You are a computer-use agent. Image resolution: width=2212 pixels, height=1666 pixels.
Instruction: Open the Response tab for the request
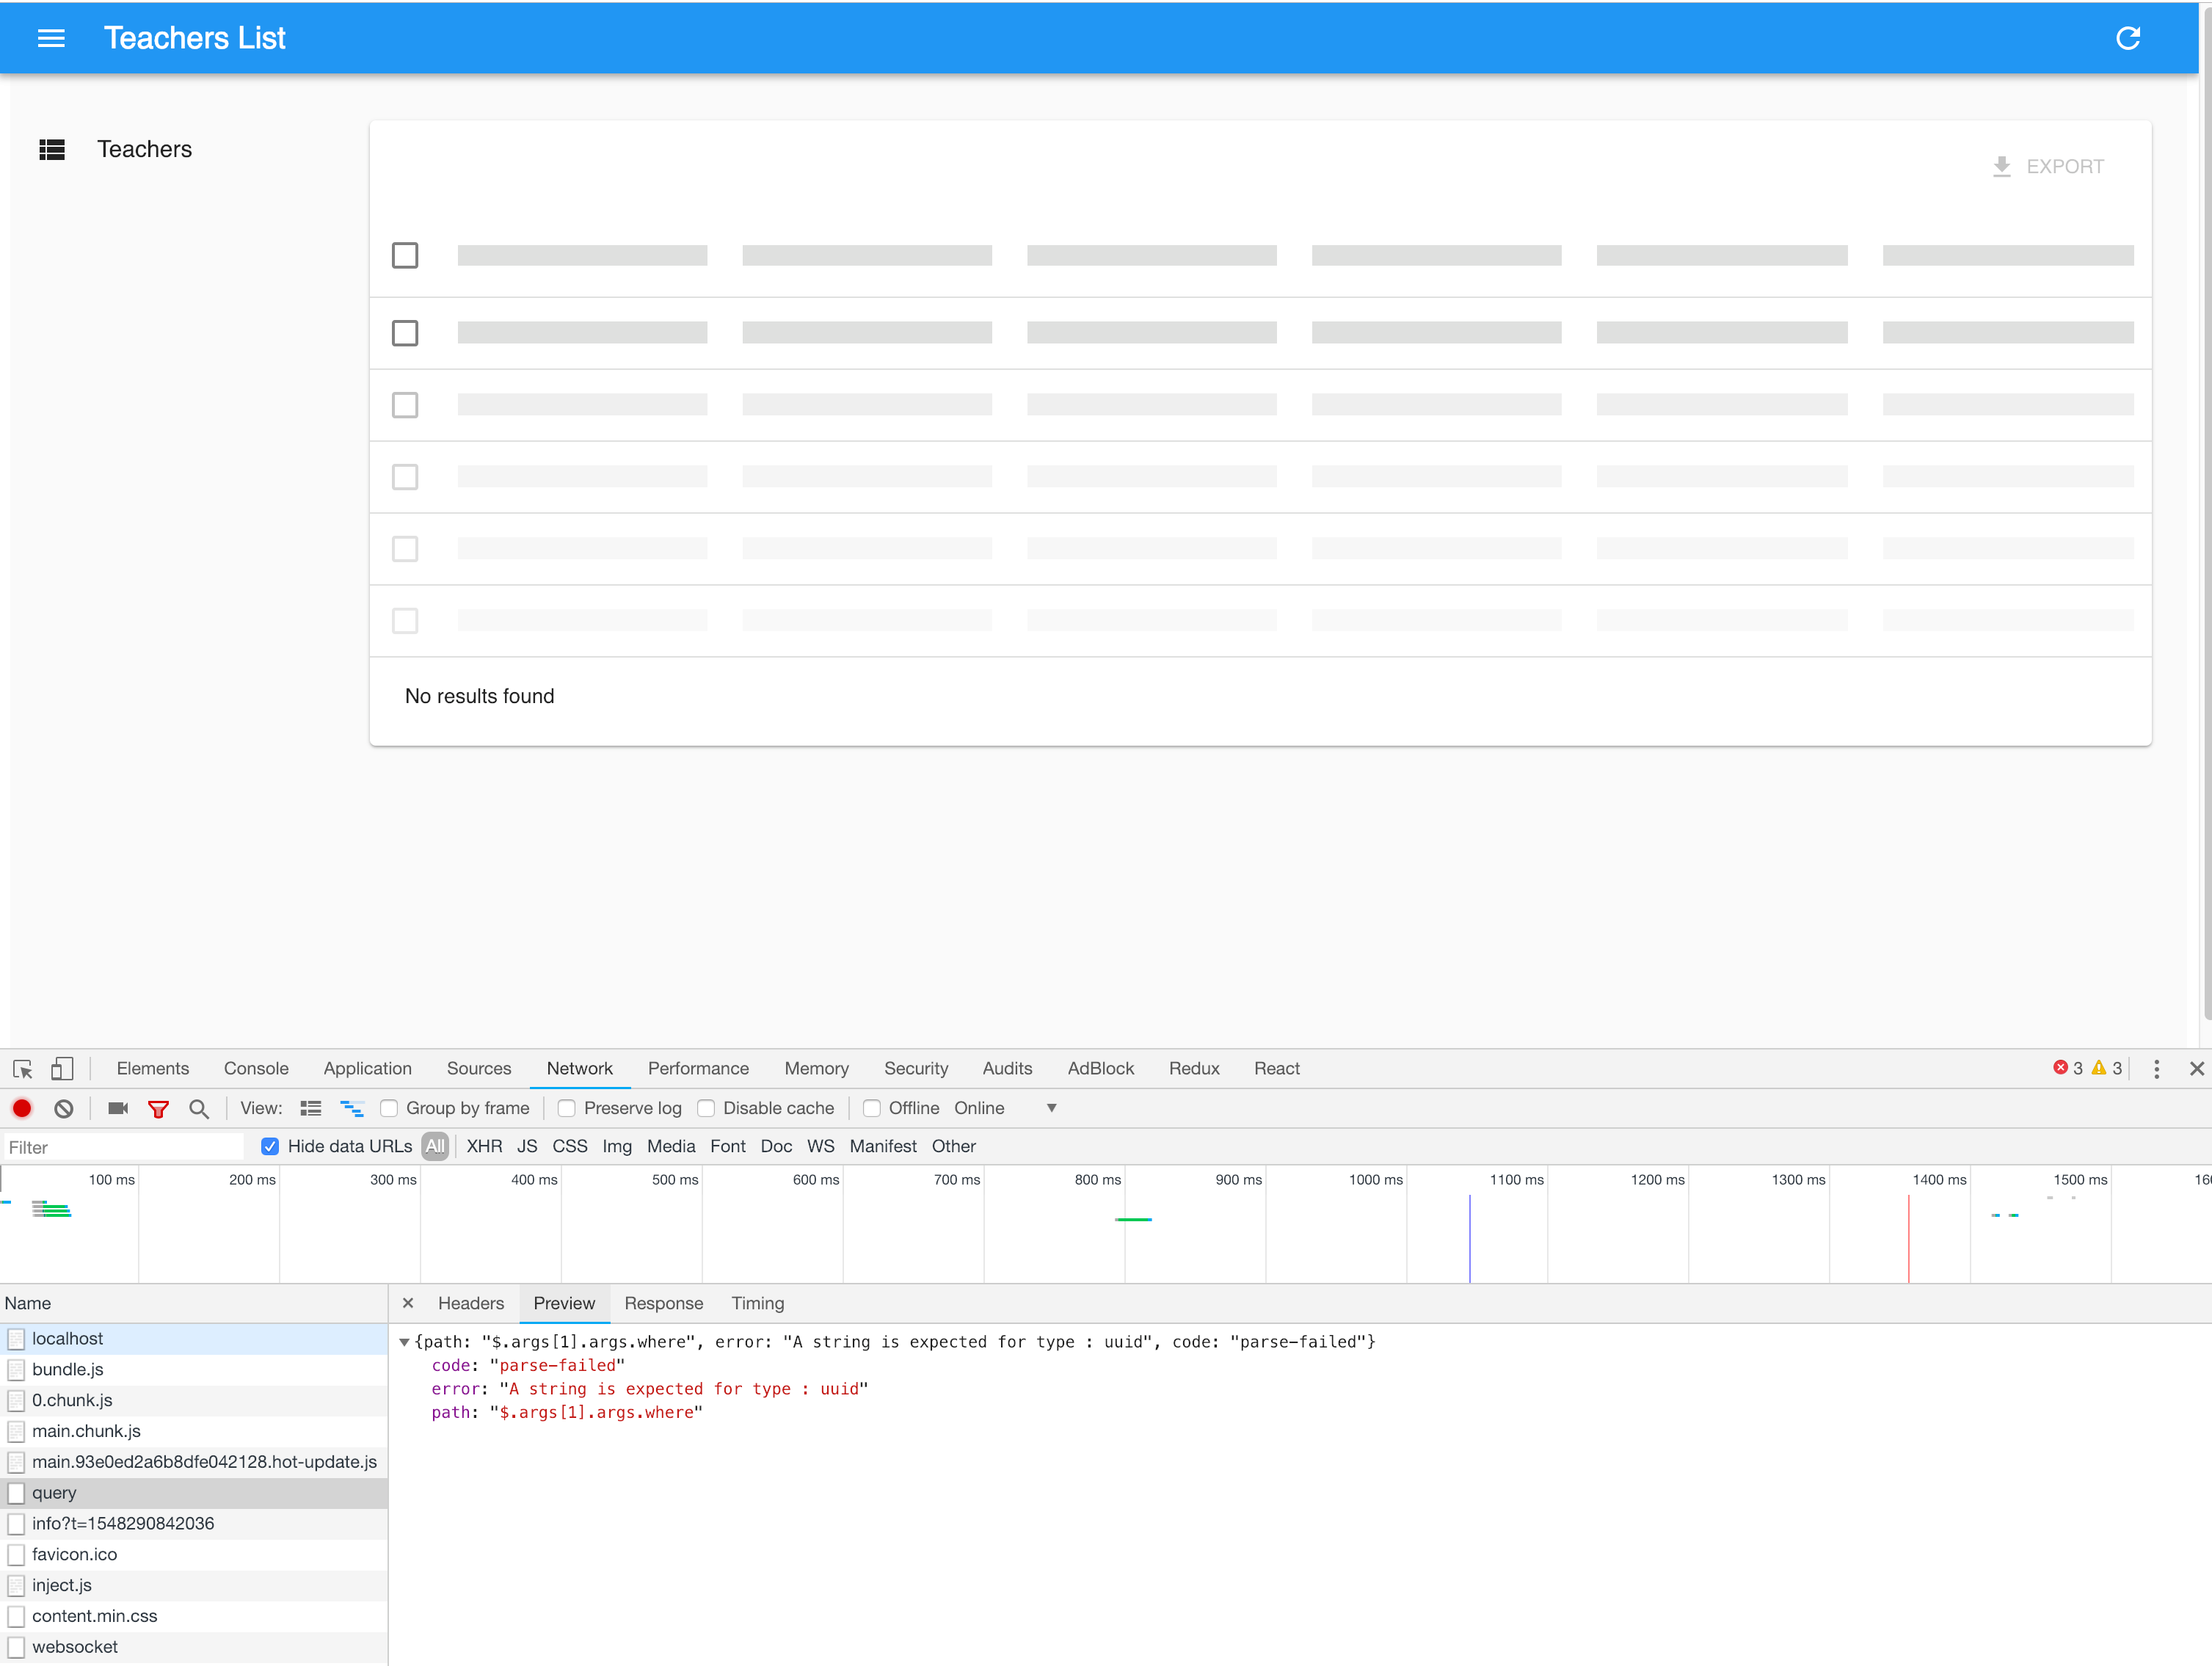664,1303
